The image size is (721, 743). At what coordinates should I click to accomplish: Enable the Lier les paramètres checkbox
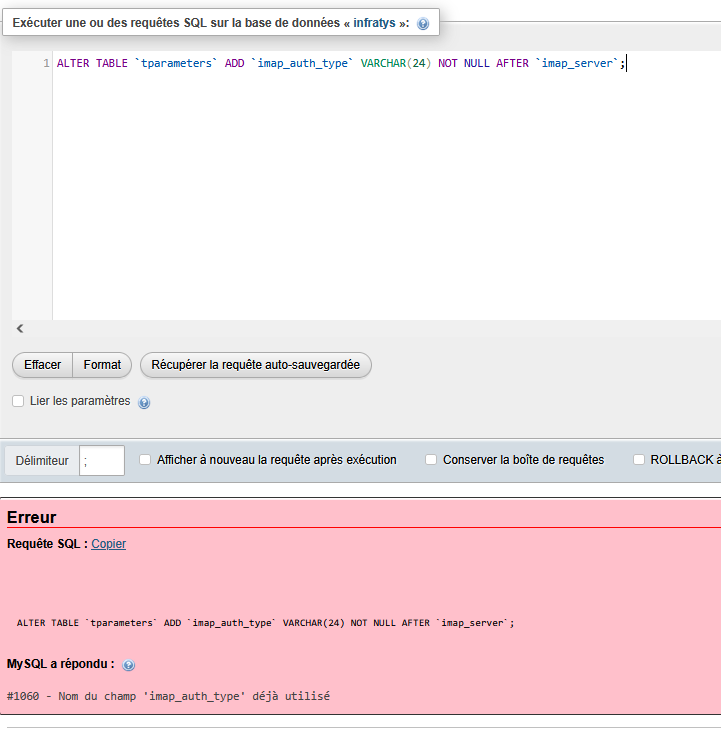pos(18,401)
